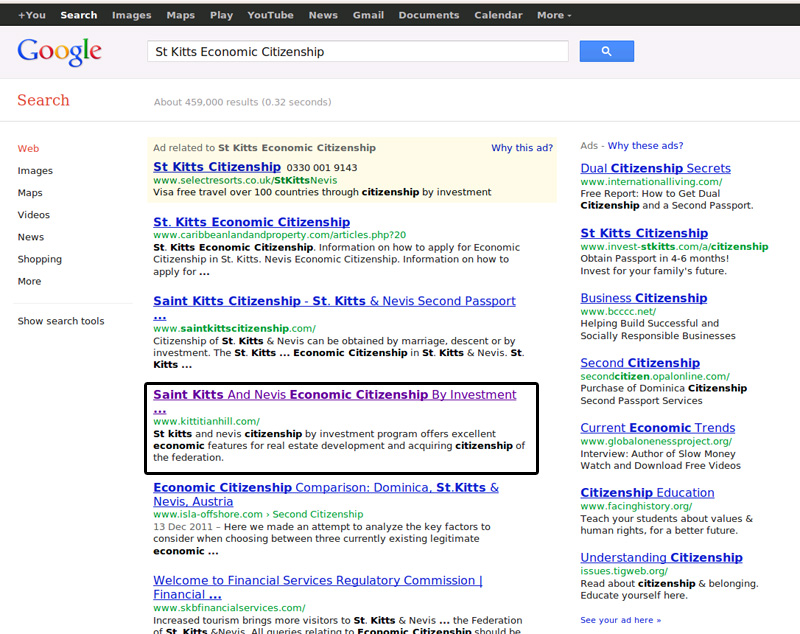Click the red Search heading
The image size is (800, 634).
point(43,100)
